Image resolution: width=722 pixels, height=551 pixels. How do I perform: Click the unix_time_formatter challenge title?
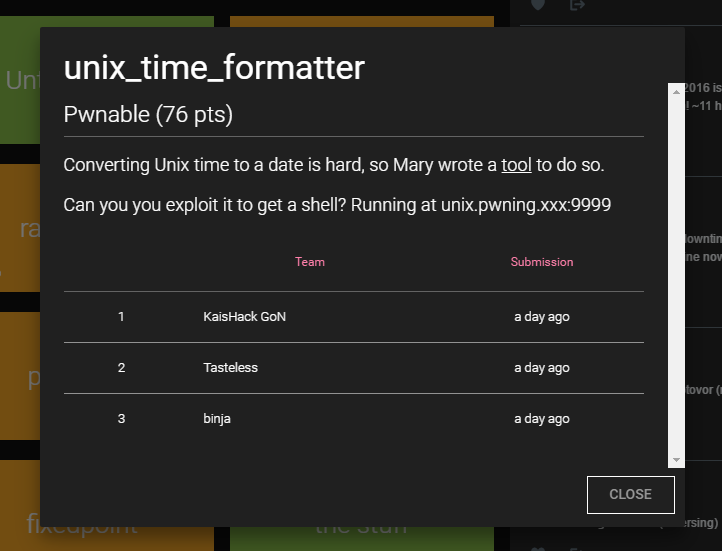coord(214,68)
